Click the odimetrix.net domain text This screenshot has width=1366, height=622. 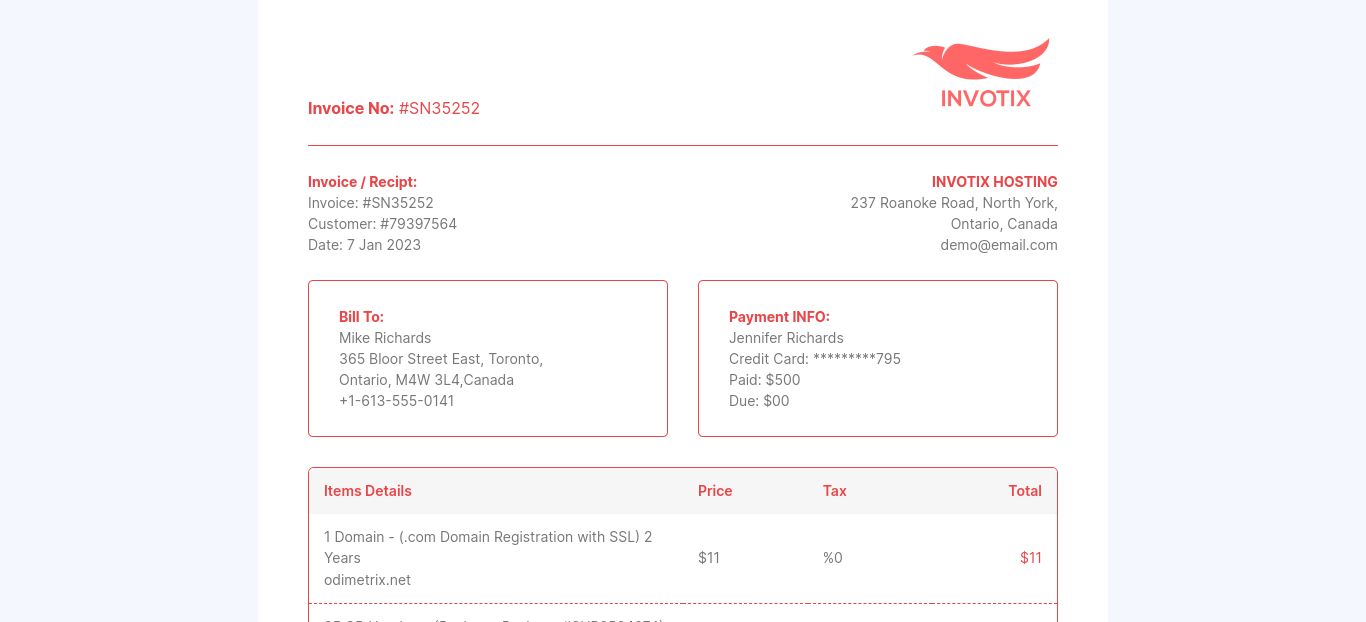click(x=367, y=580)
